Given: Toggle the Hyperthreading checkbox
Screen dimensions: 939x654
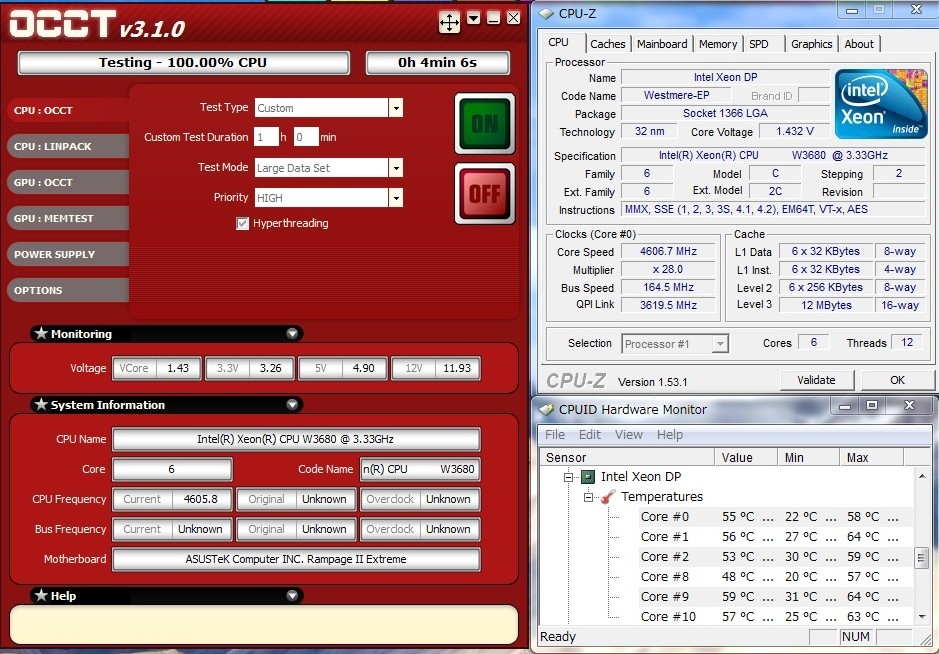Looking at the screenshot, I should coord(242,223).
